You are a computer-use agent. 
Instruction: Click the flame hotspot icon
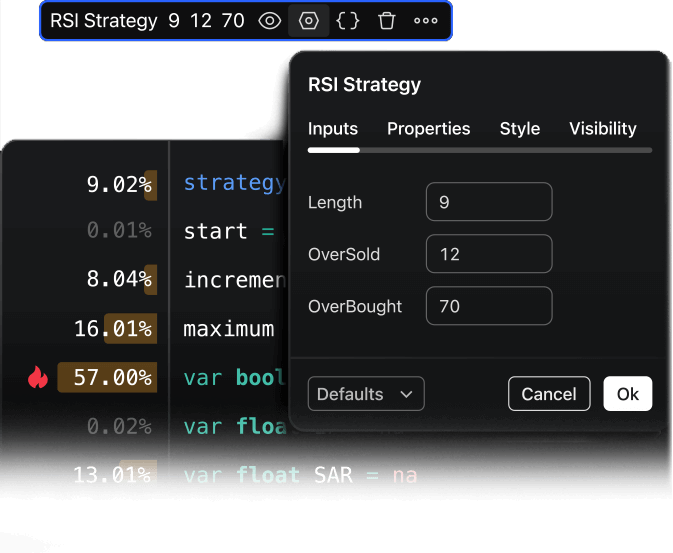point(38,377)
